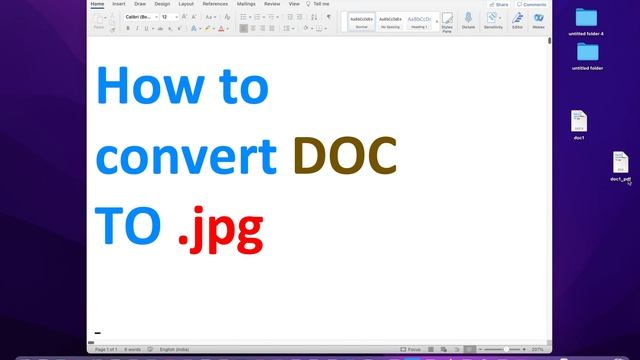Switch to the Design tab
640x360 pixels.
tap(162, 4)
